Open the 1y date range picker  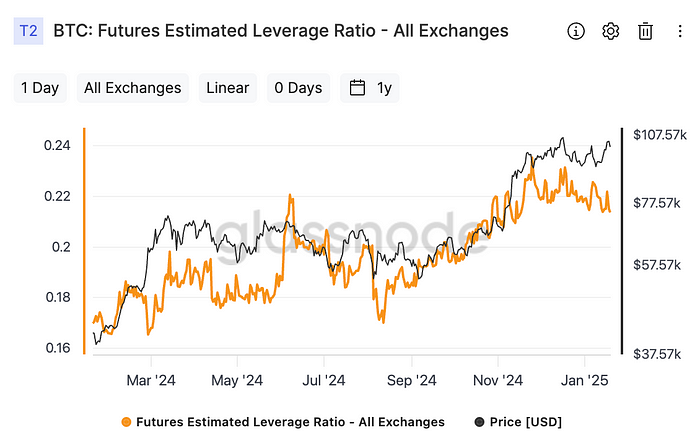pyautogui.click(x=370, y=88)
